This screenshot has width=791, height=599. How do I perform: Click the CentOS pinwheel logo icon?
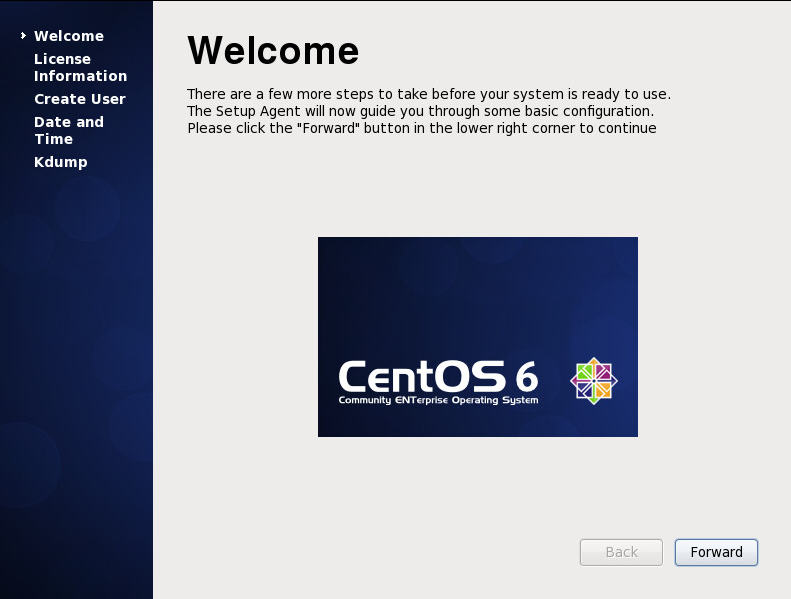pos(594,381)
